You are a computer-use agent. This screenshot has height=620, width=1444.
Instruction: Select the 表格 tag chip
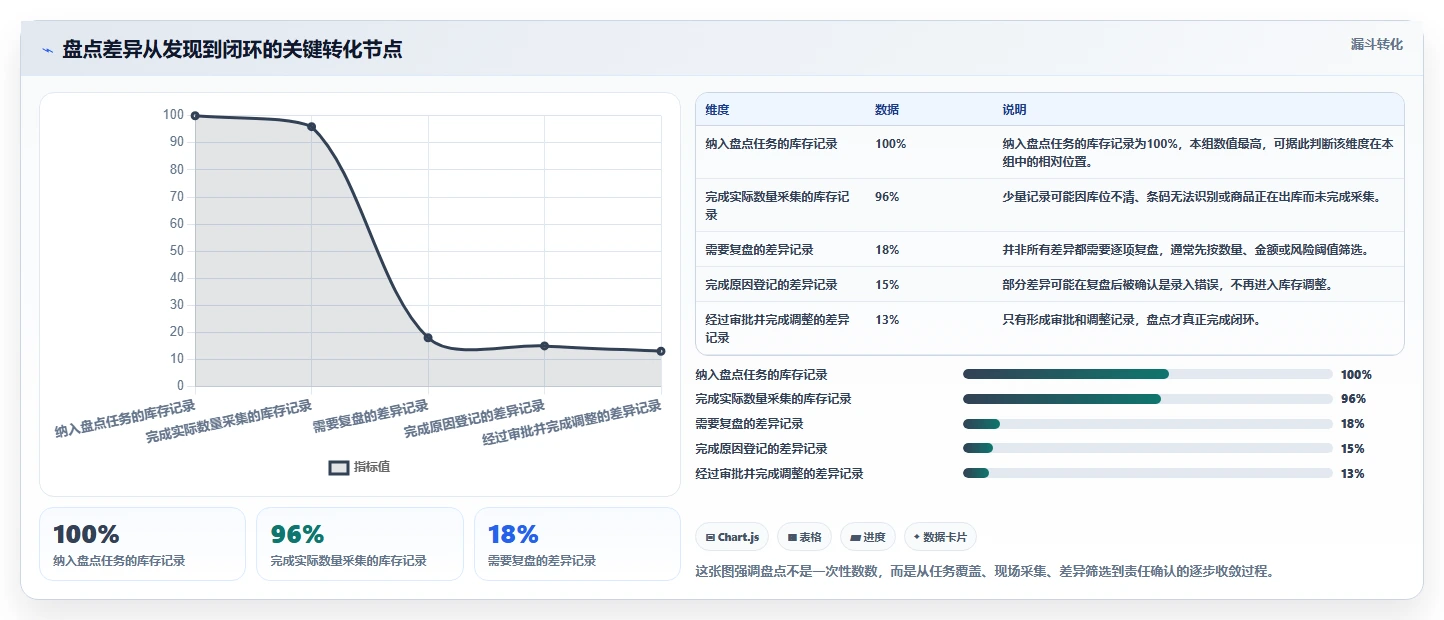804,537
